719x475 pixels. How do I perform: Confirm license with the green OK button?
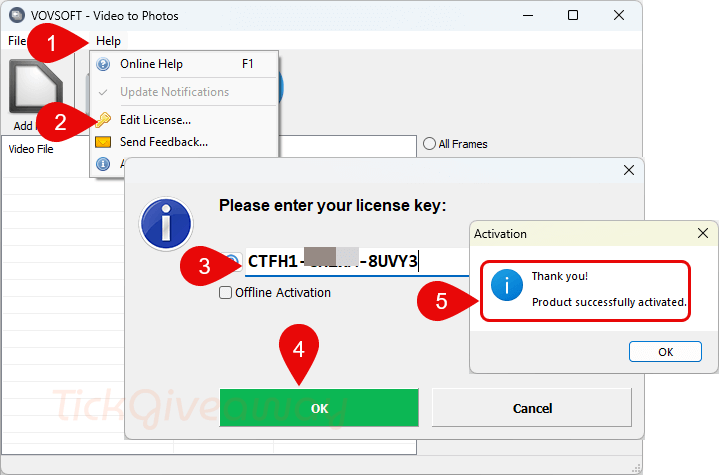(319, 408)
